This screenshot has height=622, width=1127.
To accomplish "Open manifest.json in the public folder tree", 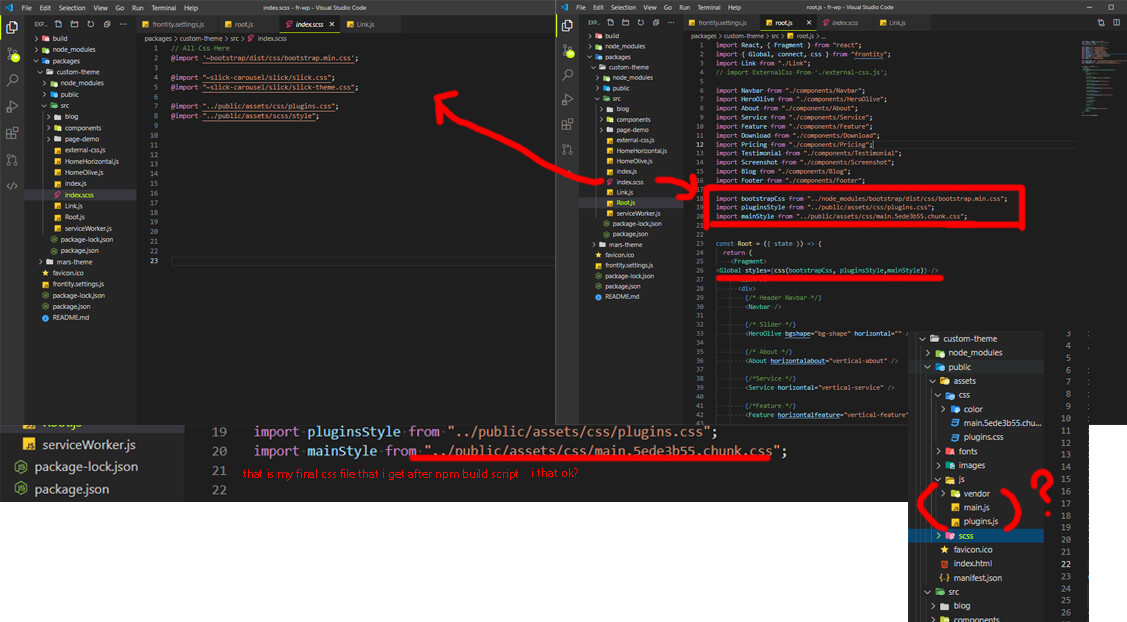I will [x=977, y=578].
